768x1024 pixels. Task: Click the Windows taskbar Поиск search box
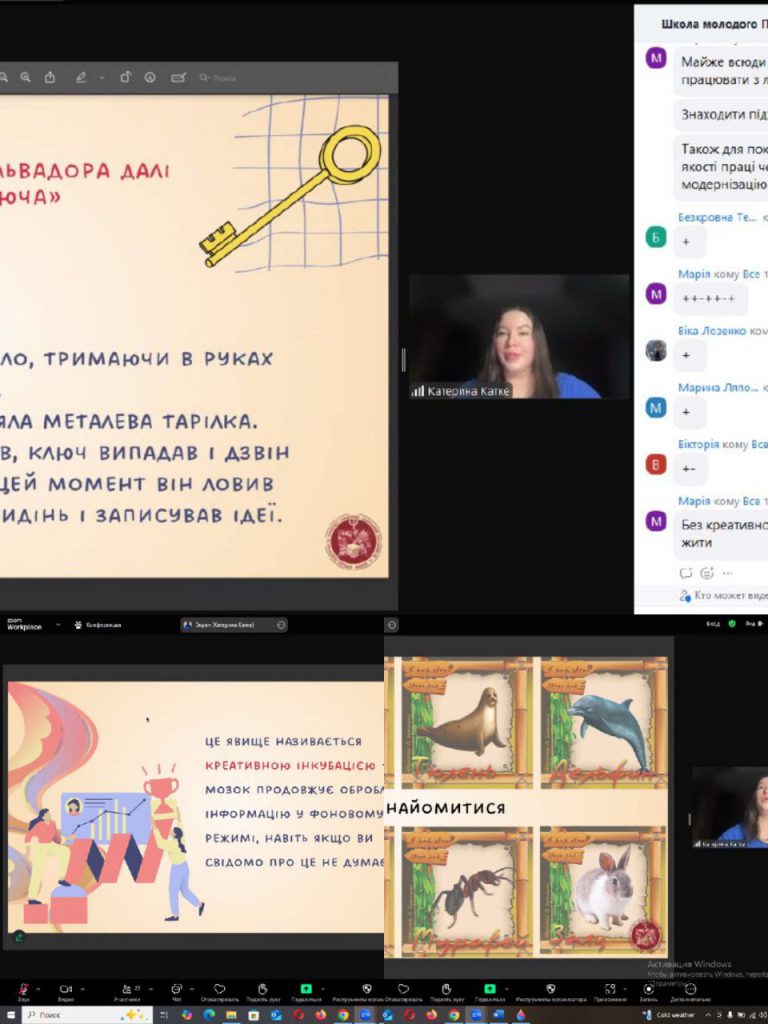pos(86,1016)
